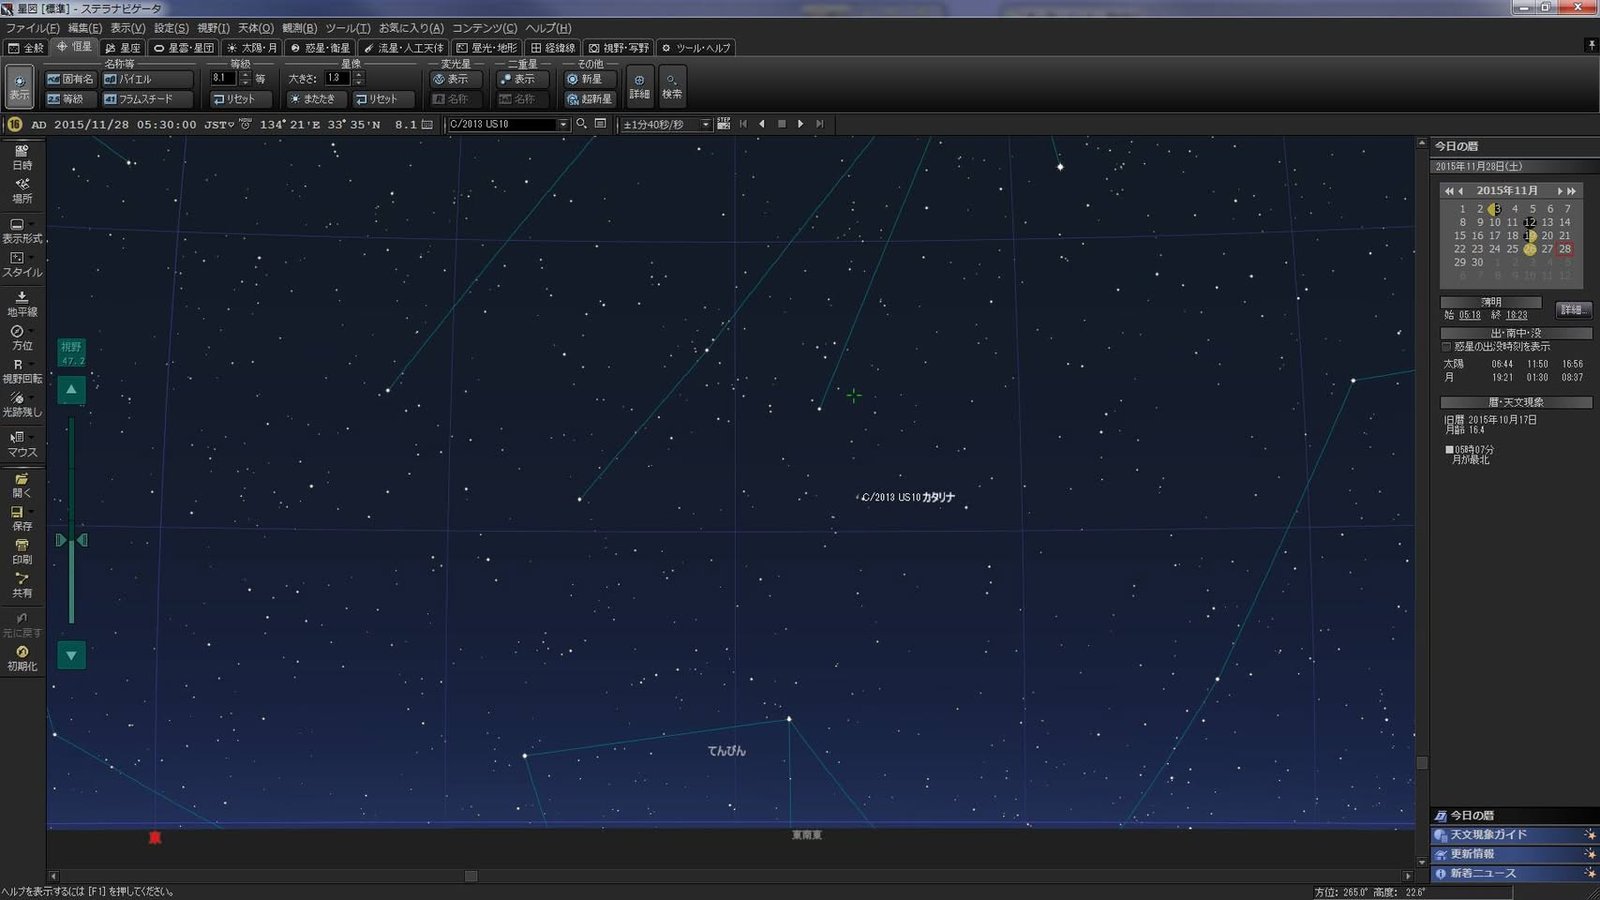
Task: Open the 場所 location setting icon
Action: [x=22, y=191]
